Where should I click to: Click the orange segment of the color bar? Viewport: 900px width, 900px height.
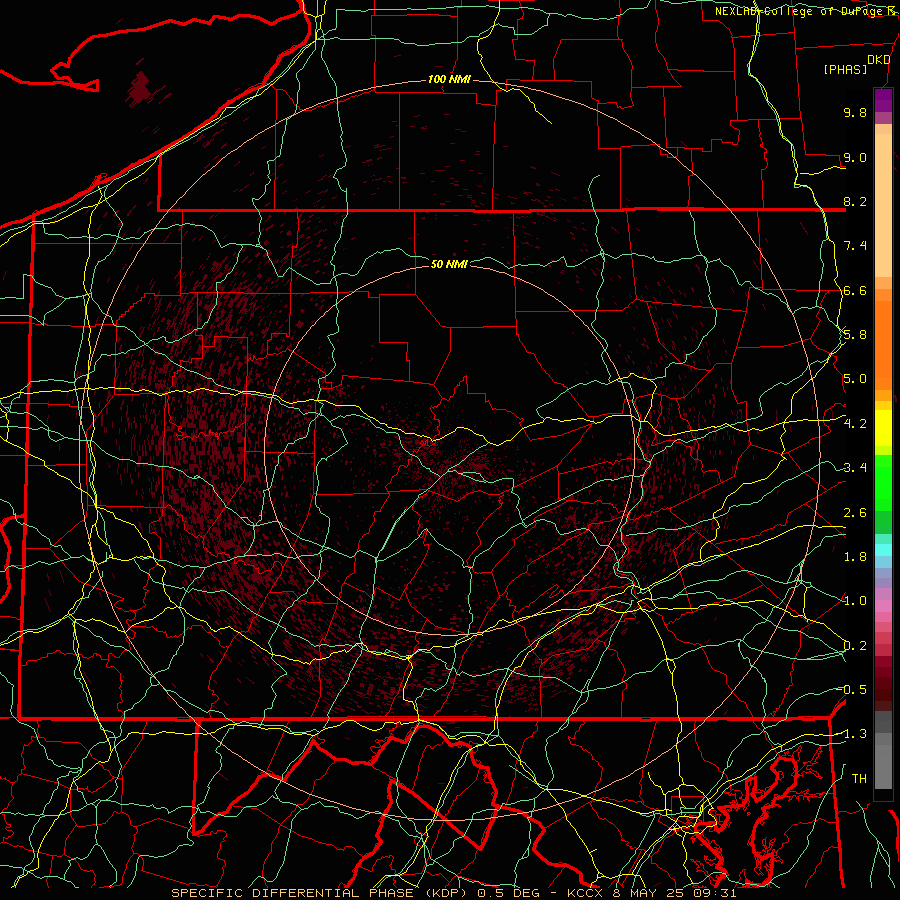pos(883,344)
